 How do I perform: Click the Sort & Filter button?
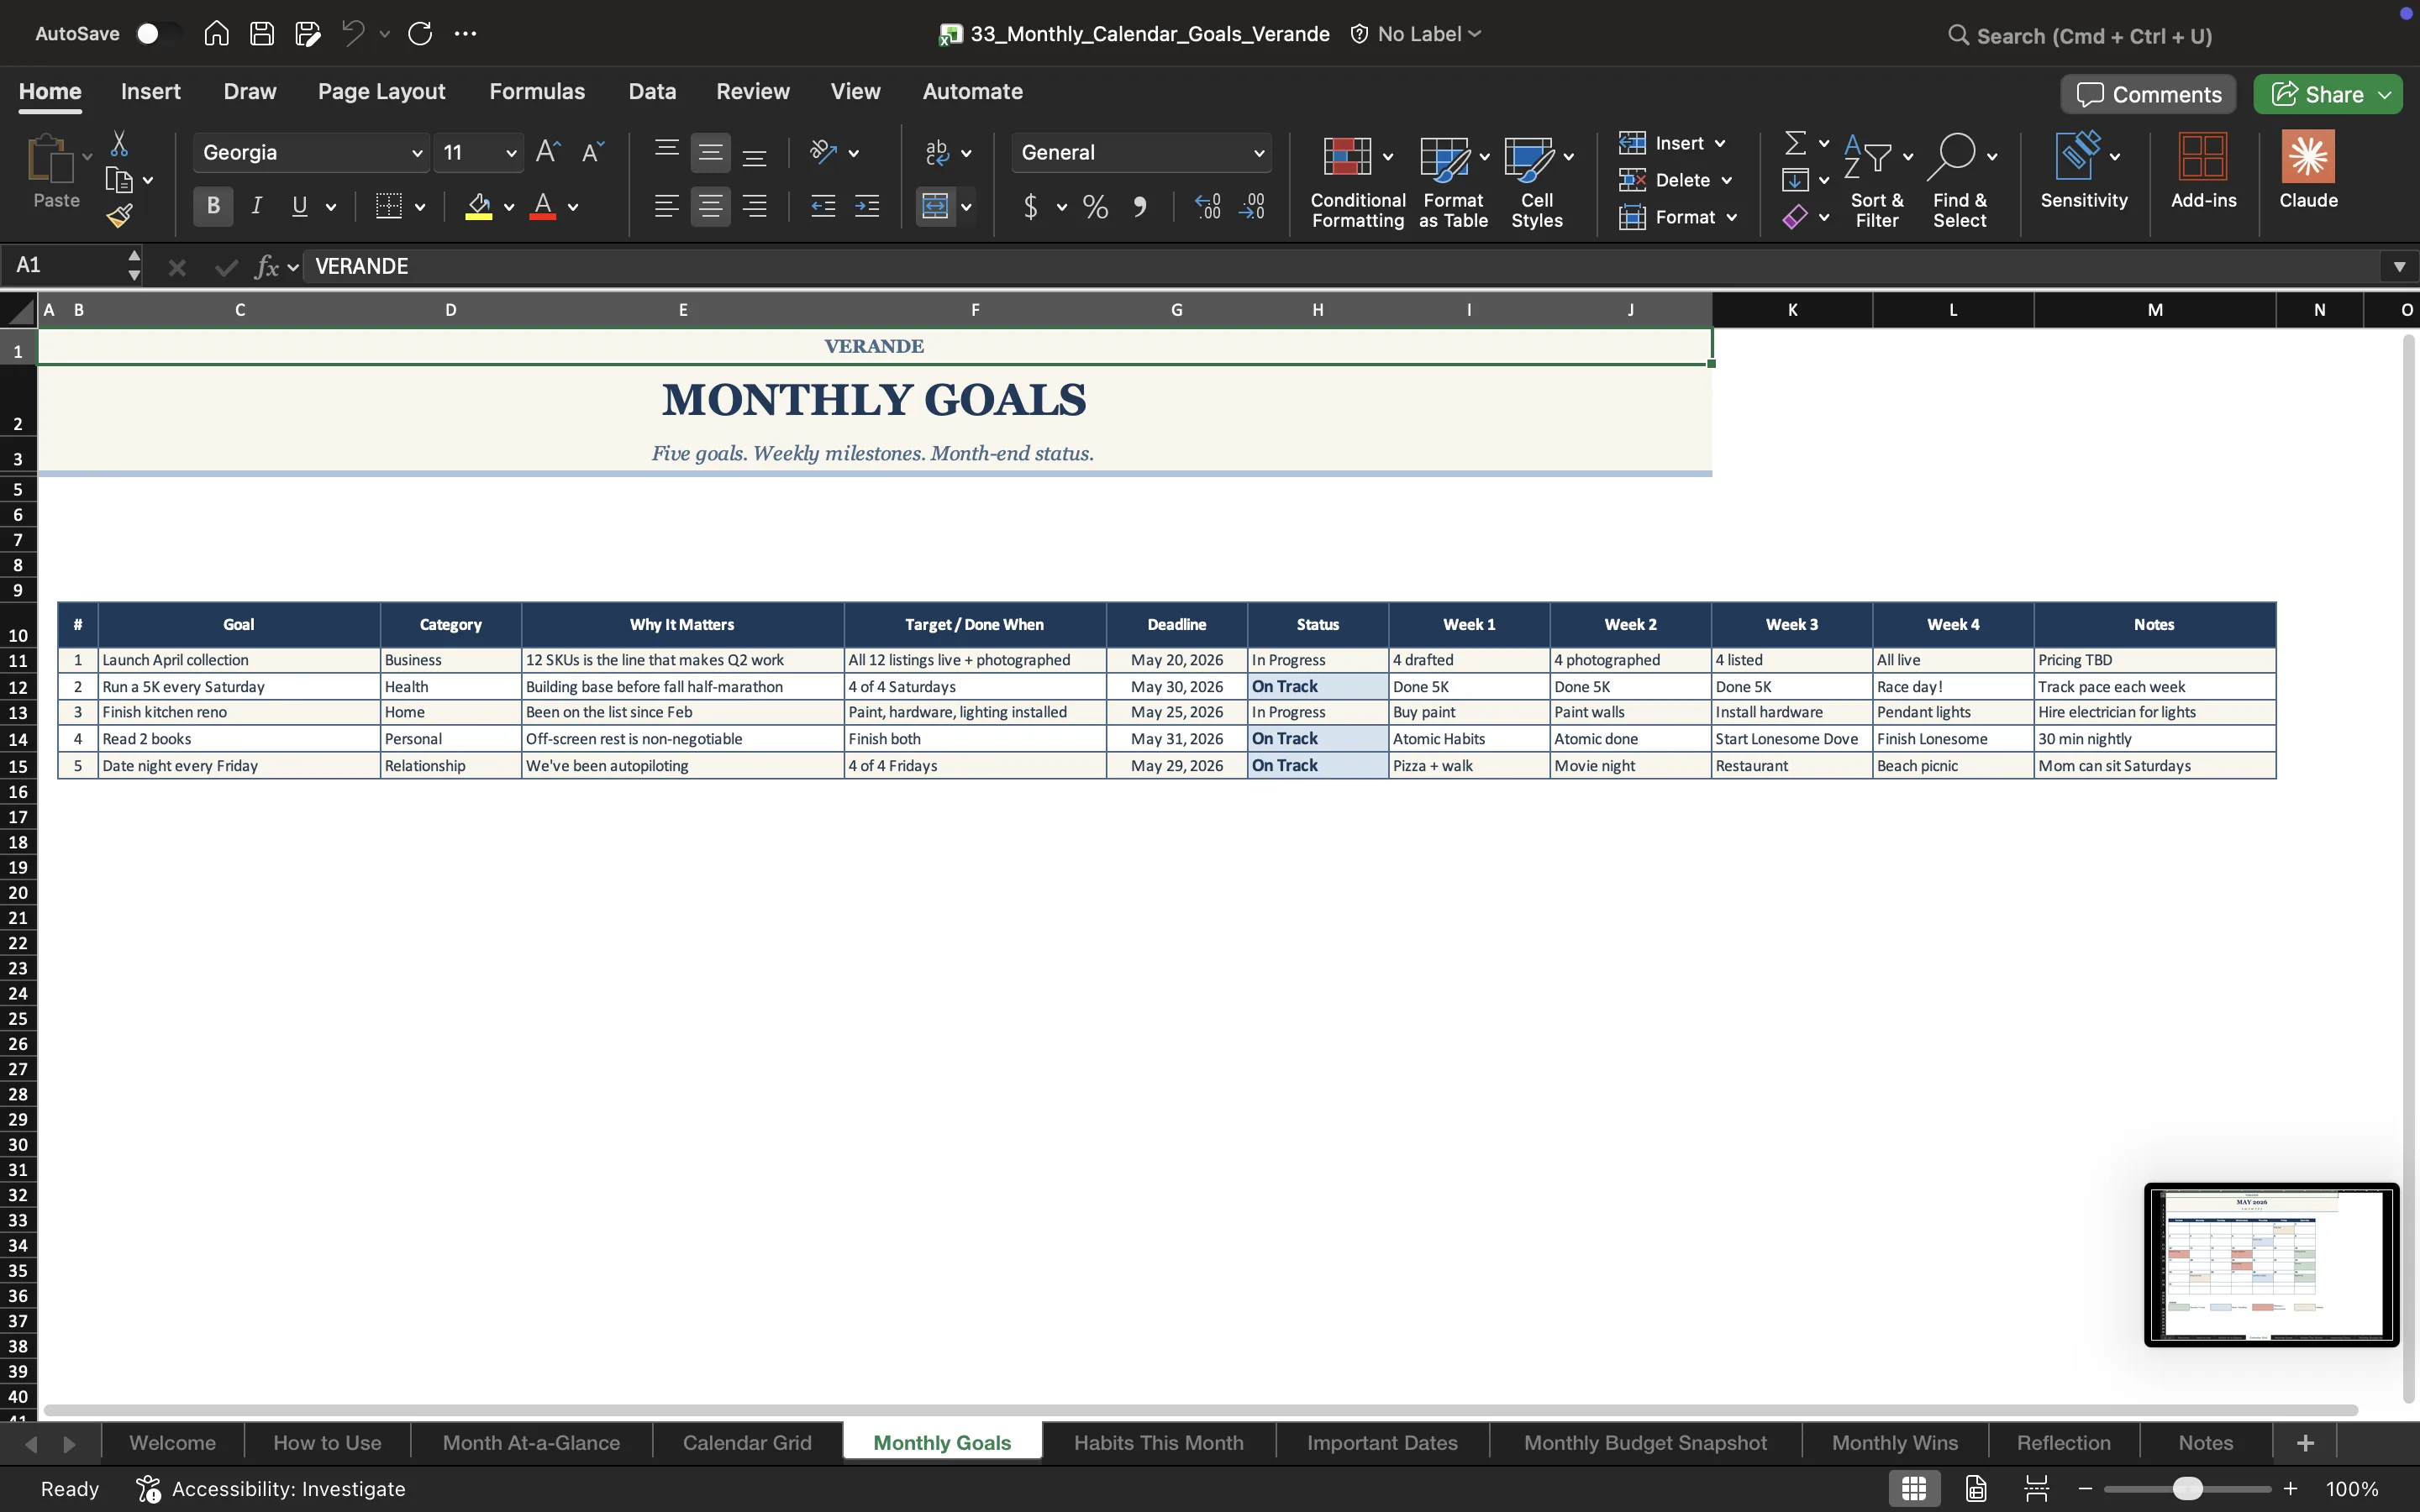coord(1877,180)
